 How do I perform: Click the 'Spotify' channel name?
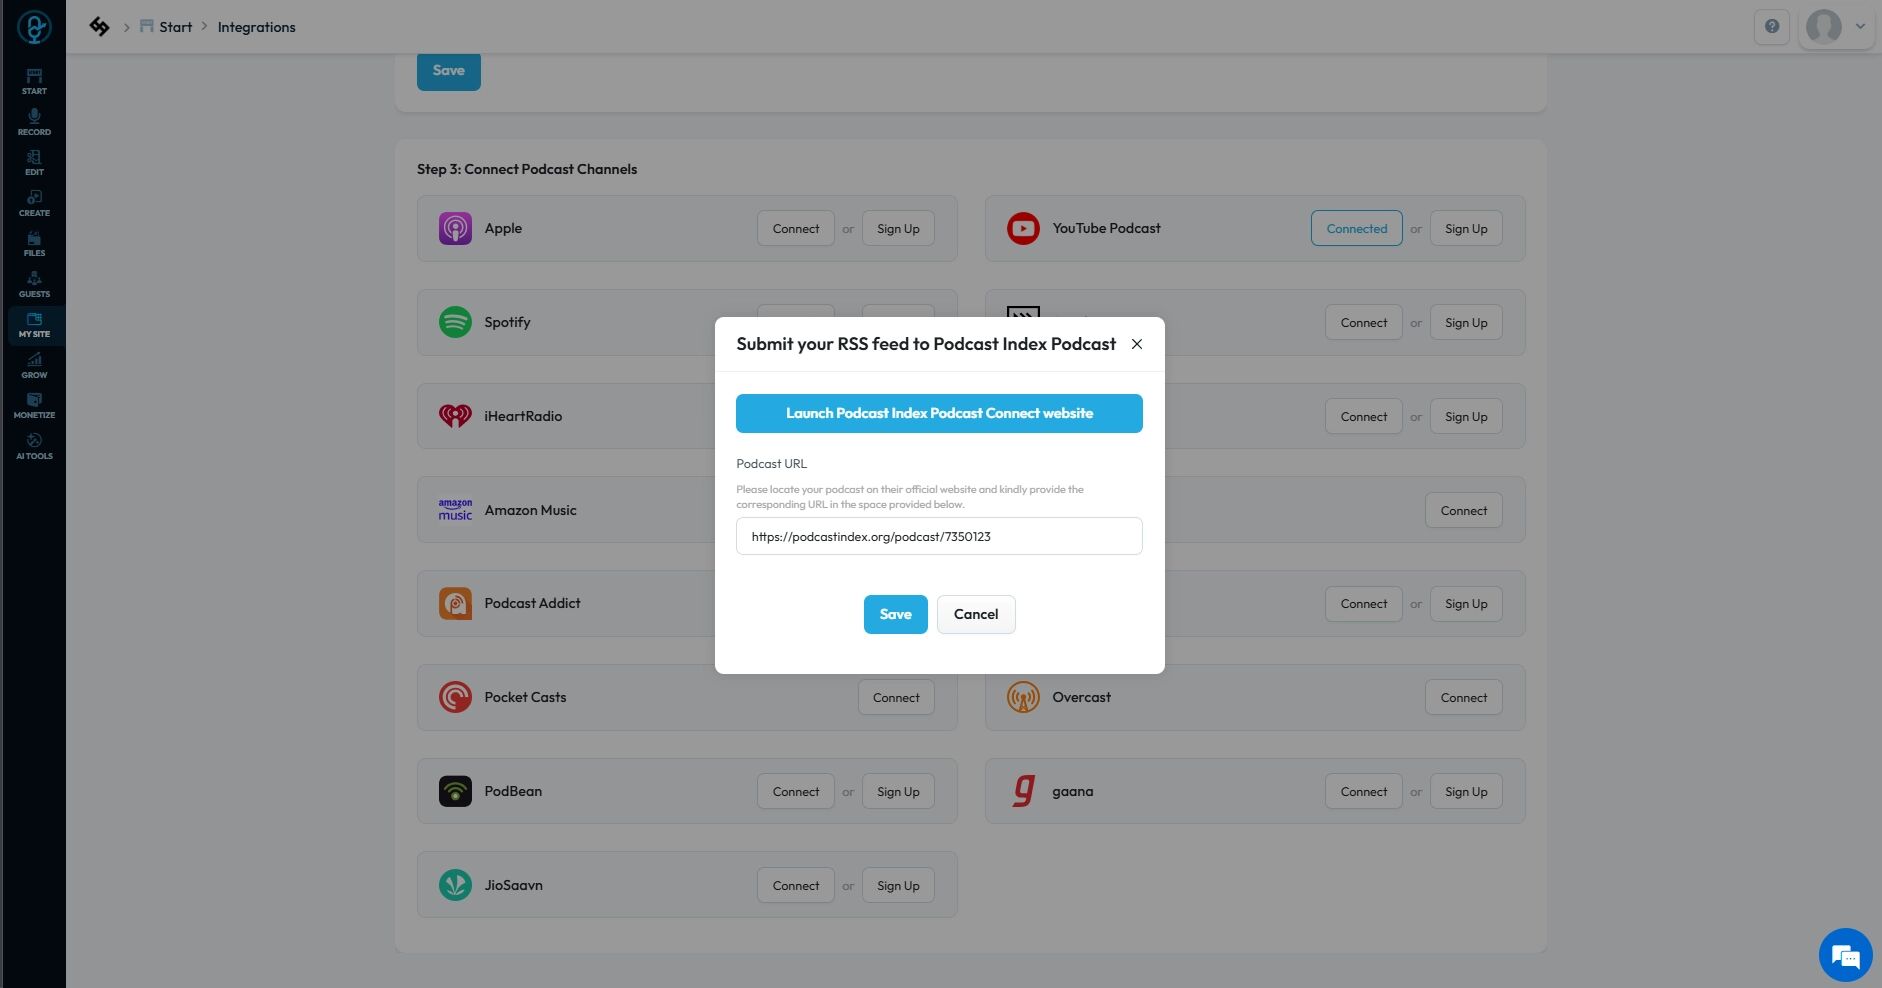[507, 322]
